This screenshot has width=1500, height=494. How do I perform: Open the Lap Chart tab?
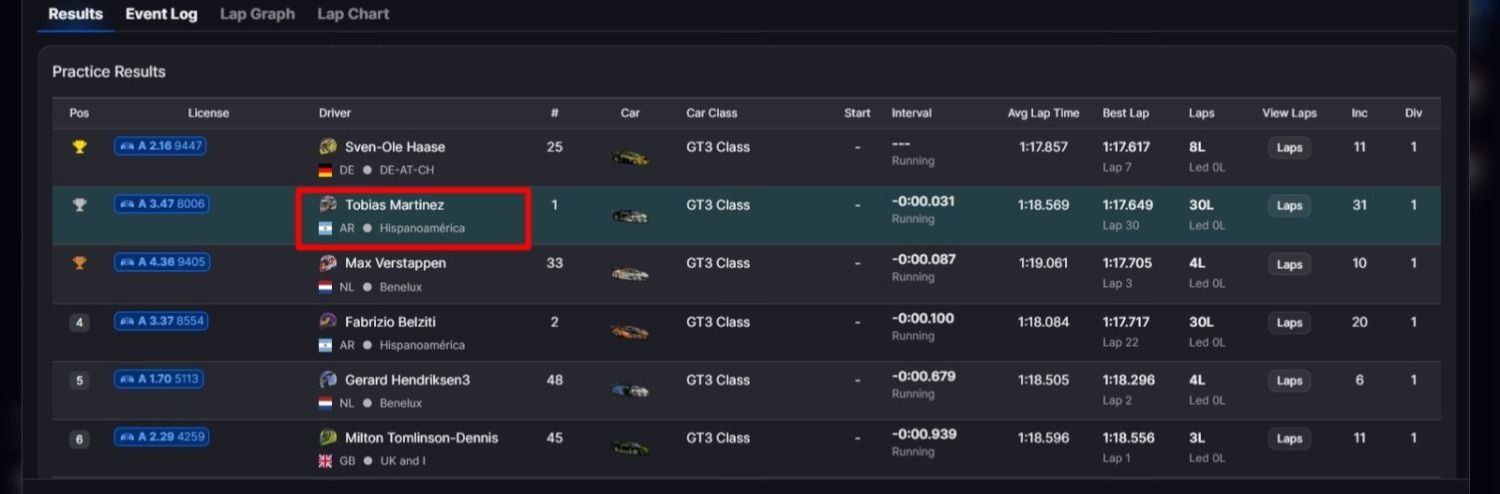pyautogui.click(x=353, y=14)
